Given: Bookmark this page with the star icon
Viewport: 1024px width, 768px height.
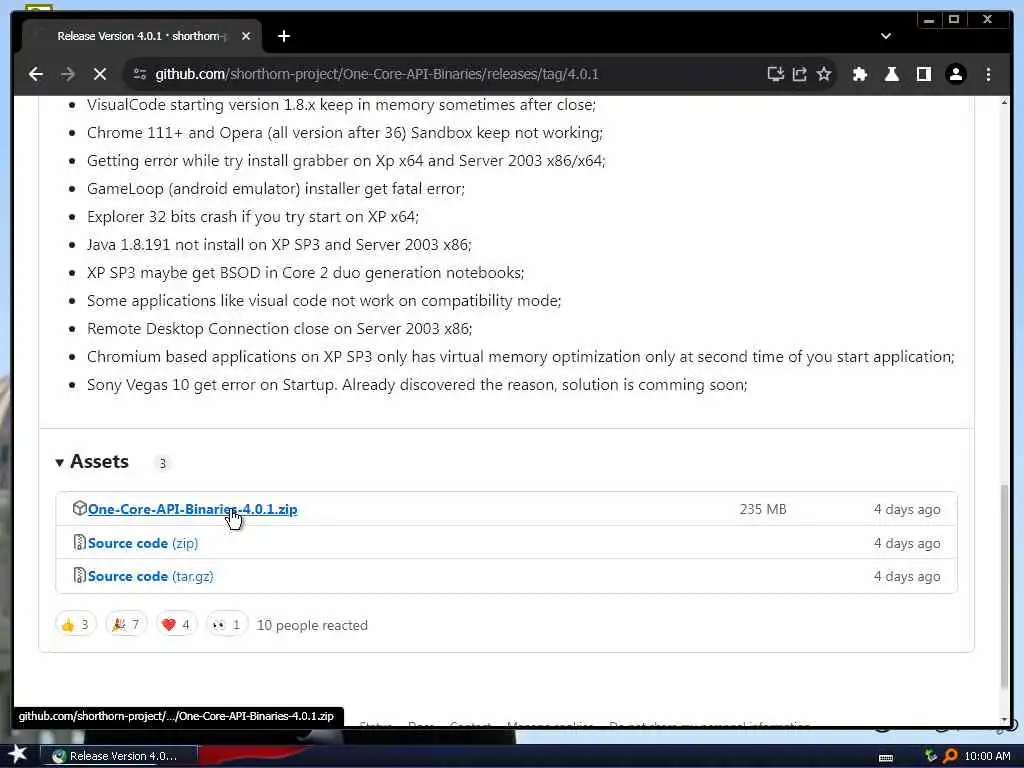Looking at the screenshot, I should click(x=824, y=74).
